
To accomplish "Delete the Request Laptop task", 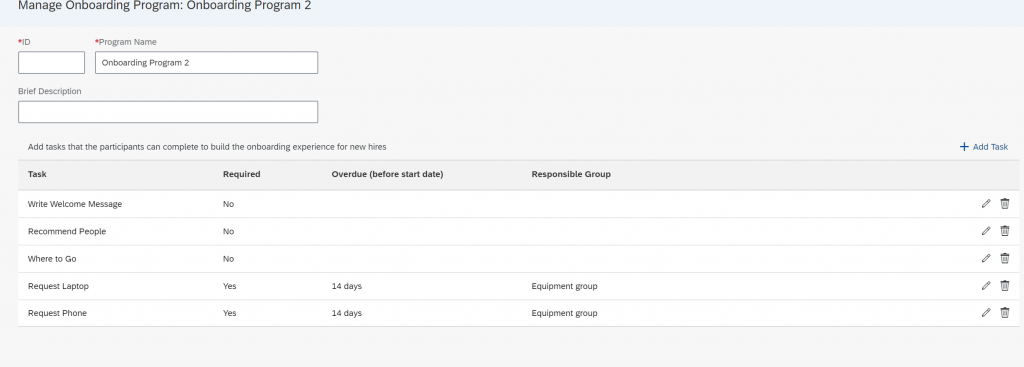I will coord(1004,286).
